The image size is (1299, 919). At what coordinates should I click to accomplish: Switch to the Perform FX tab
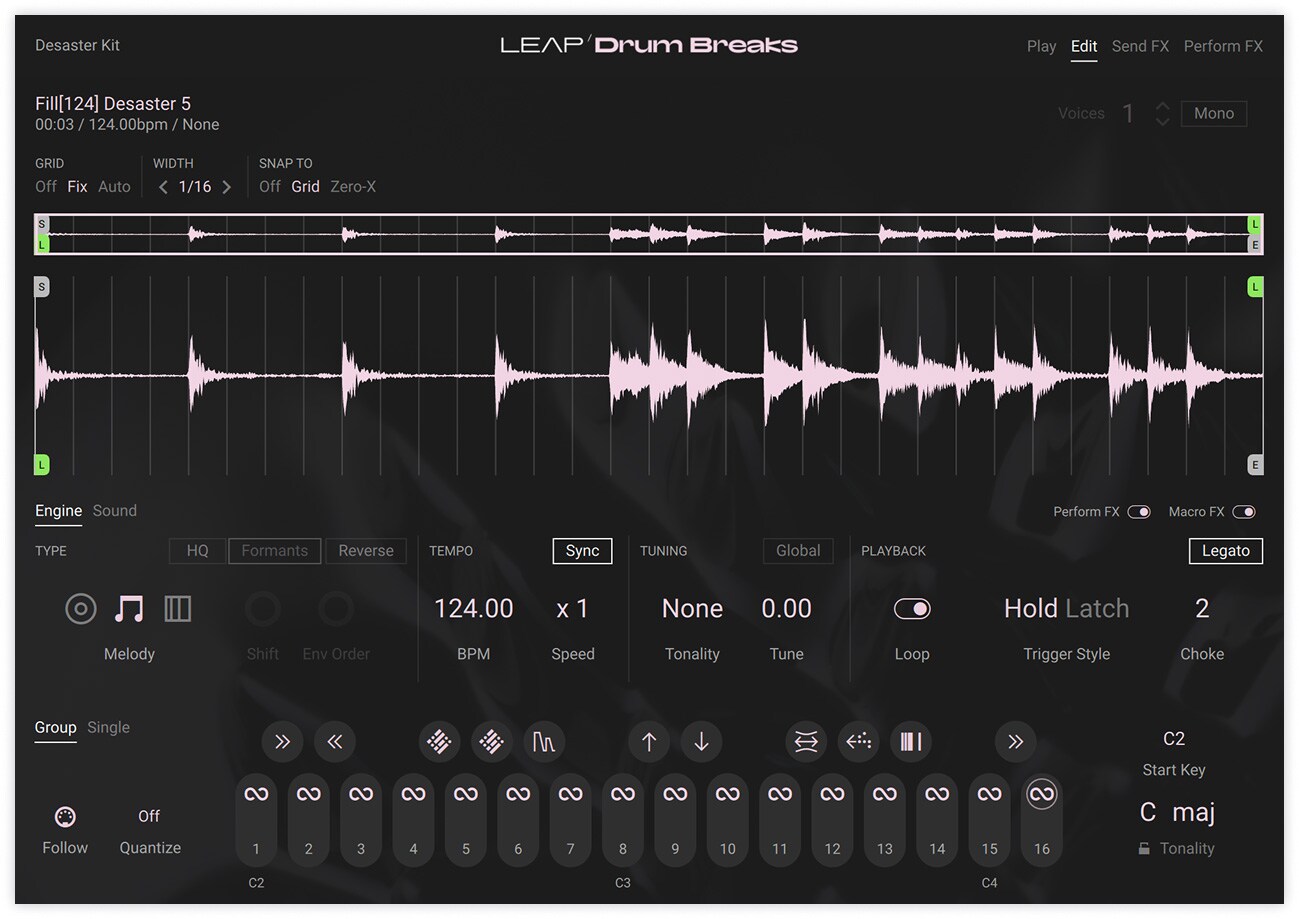(x=1222, y=46)
